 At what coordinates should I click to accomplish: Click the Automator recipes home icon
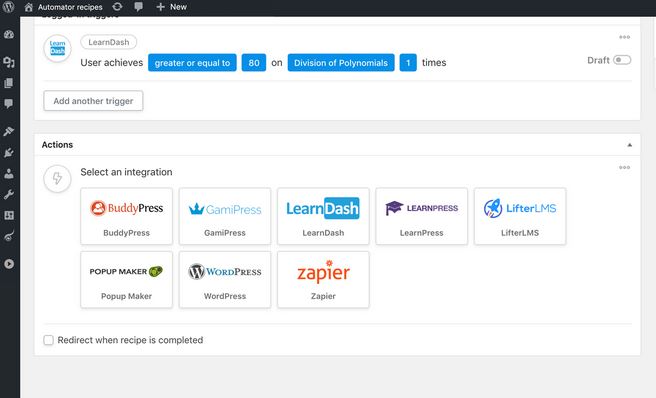pos(28,7)
